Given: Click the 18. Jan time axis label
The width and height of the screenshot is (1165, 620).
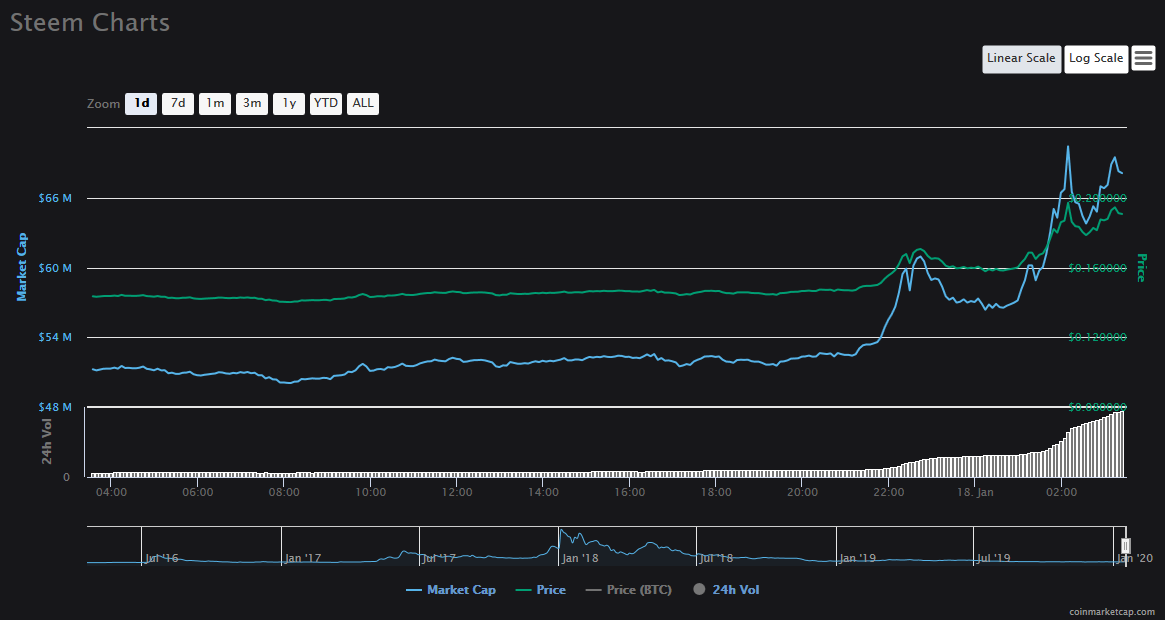Looking at the screenshot, I should point(974,492).
